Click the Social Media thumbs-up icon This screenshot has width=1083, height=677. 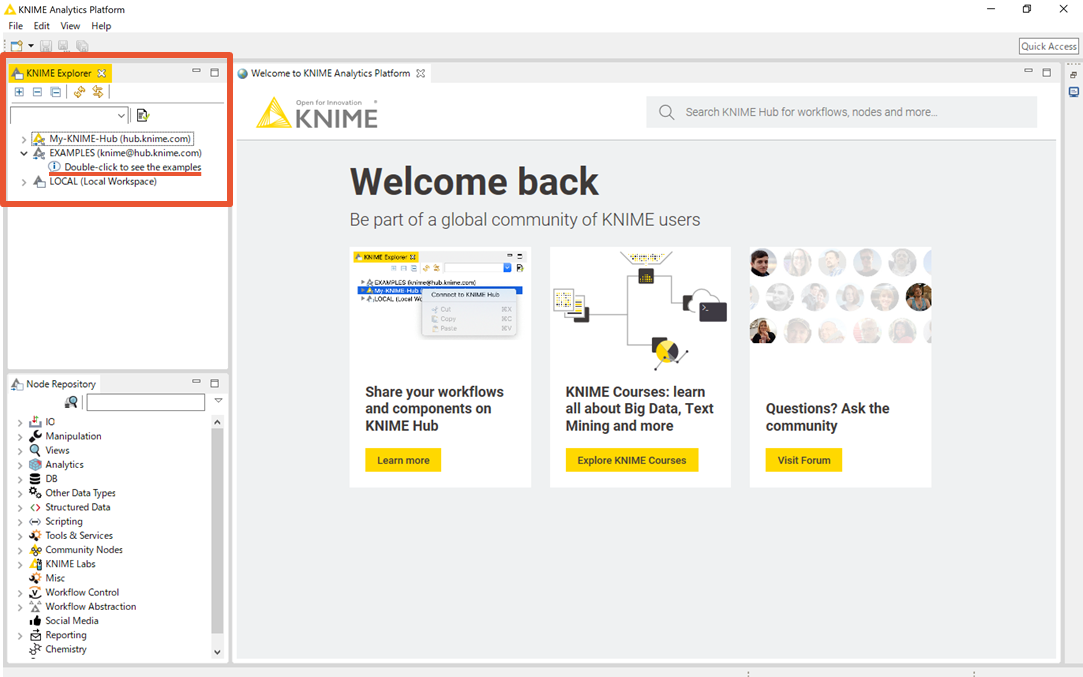35,621
